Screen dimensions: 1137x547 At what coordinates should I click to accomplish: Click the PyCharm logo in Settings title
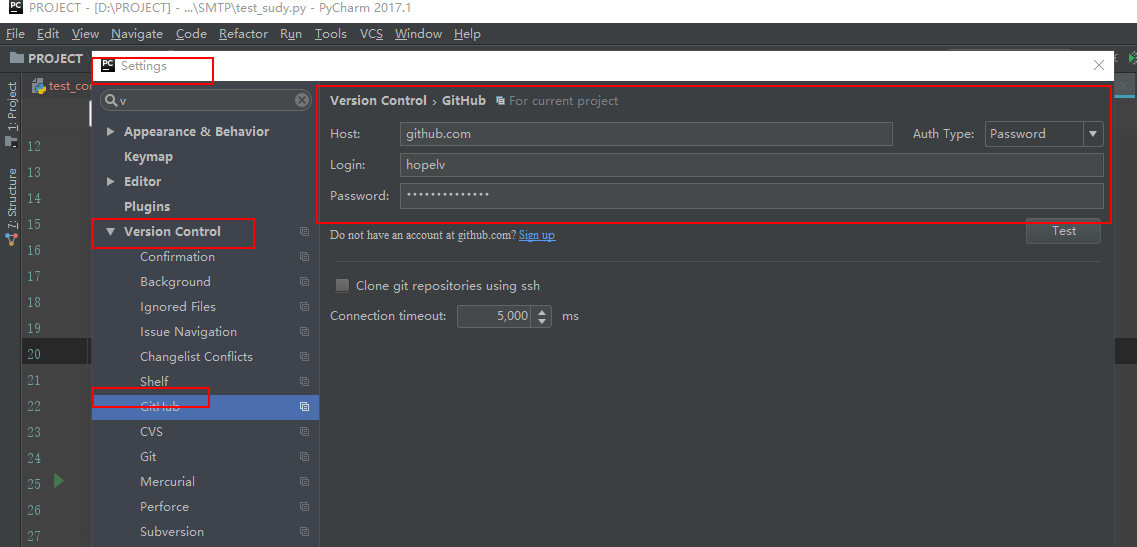pos(108,65)
